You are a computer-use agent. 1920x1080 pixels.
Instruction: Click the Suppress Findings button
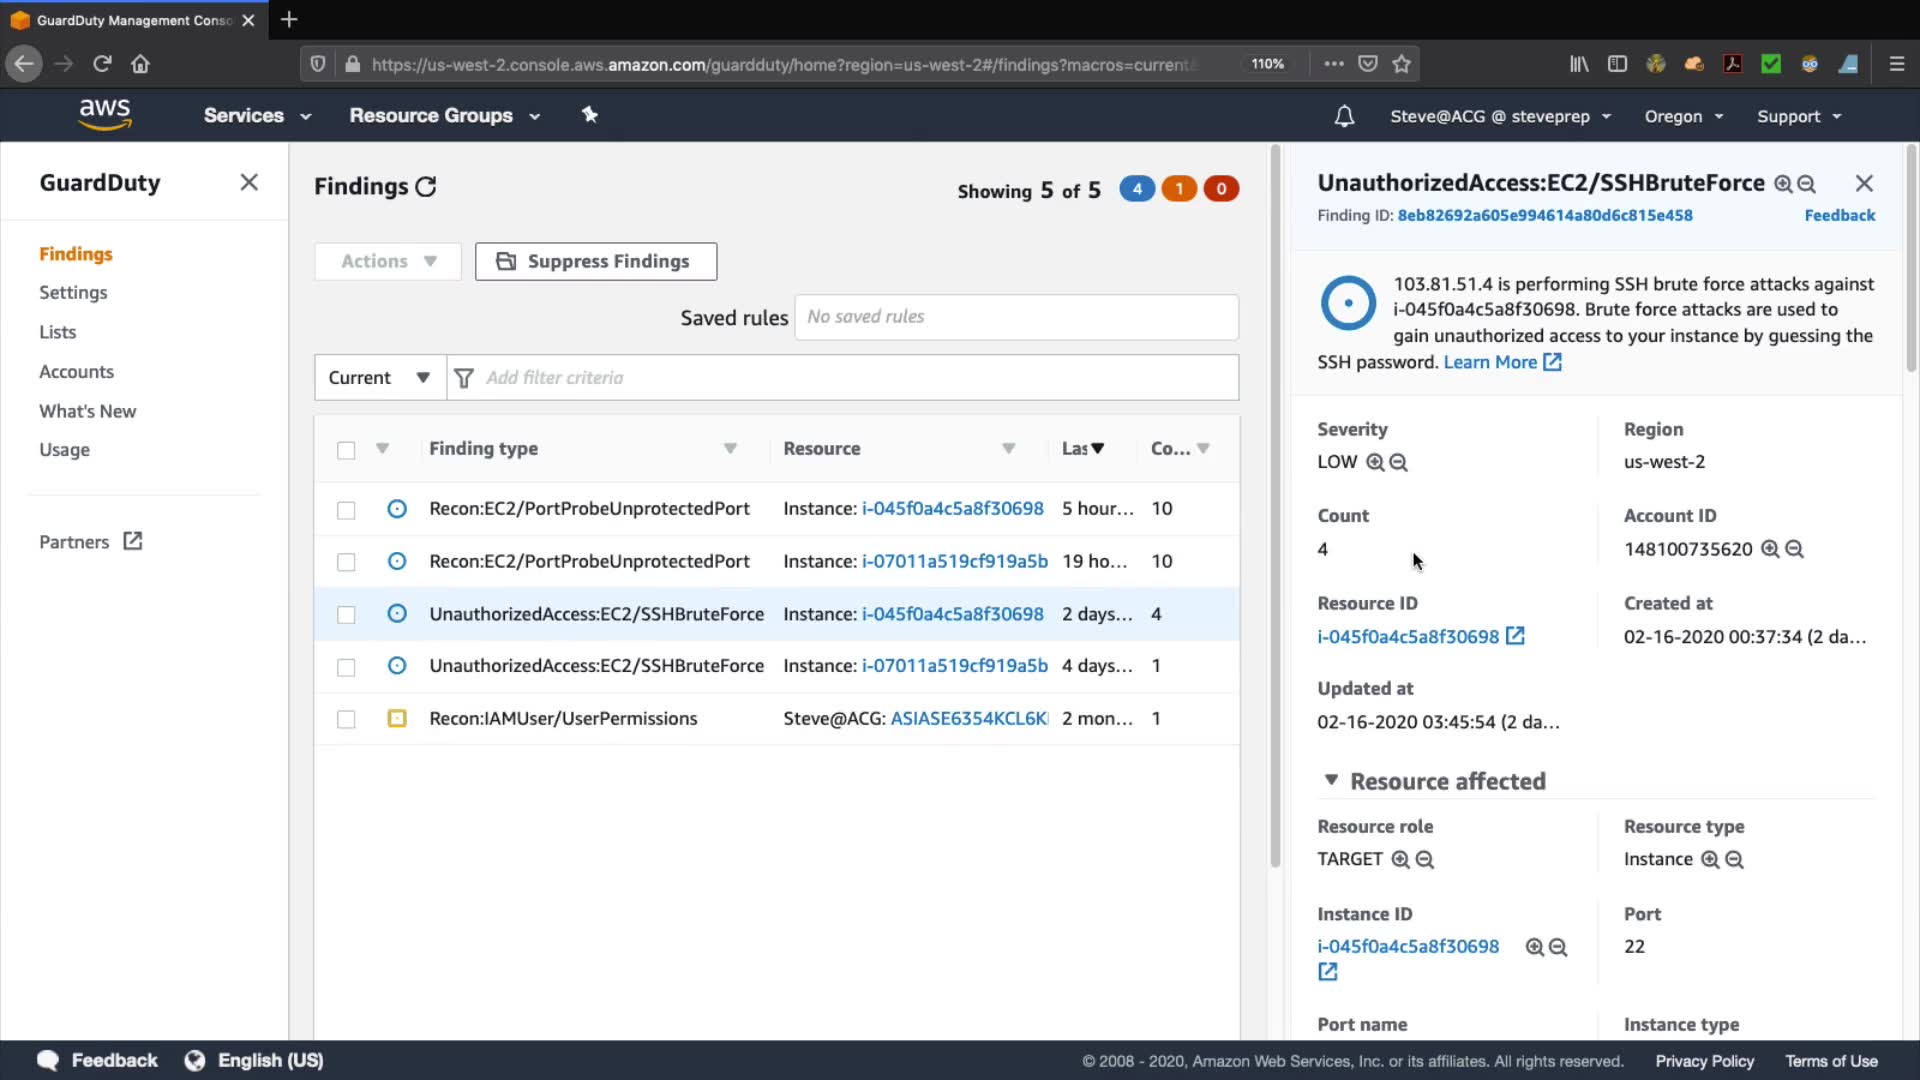coord(596,261)
